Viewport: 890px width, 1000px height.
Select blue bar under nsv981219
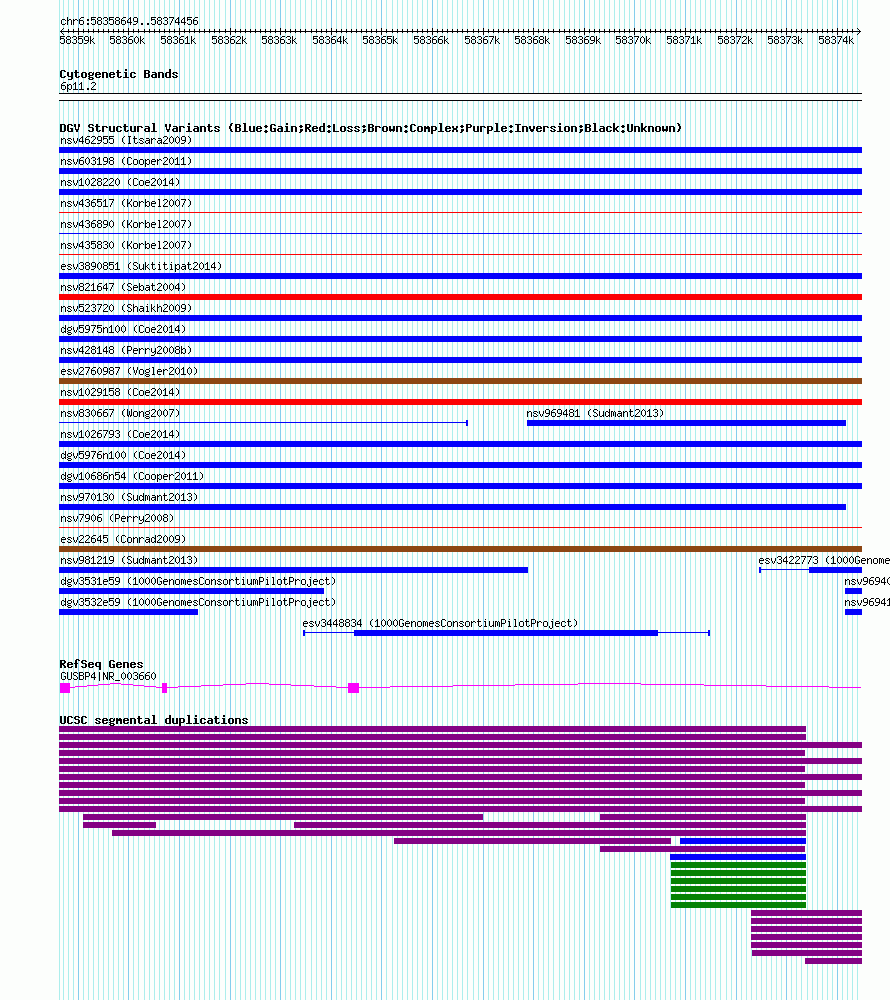click(x=293, y=570)
